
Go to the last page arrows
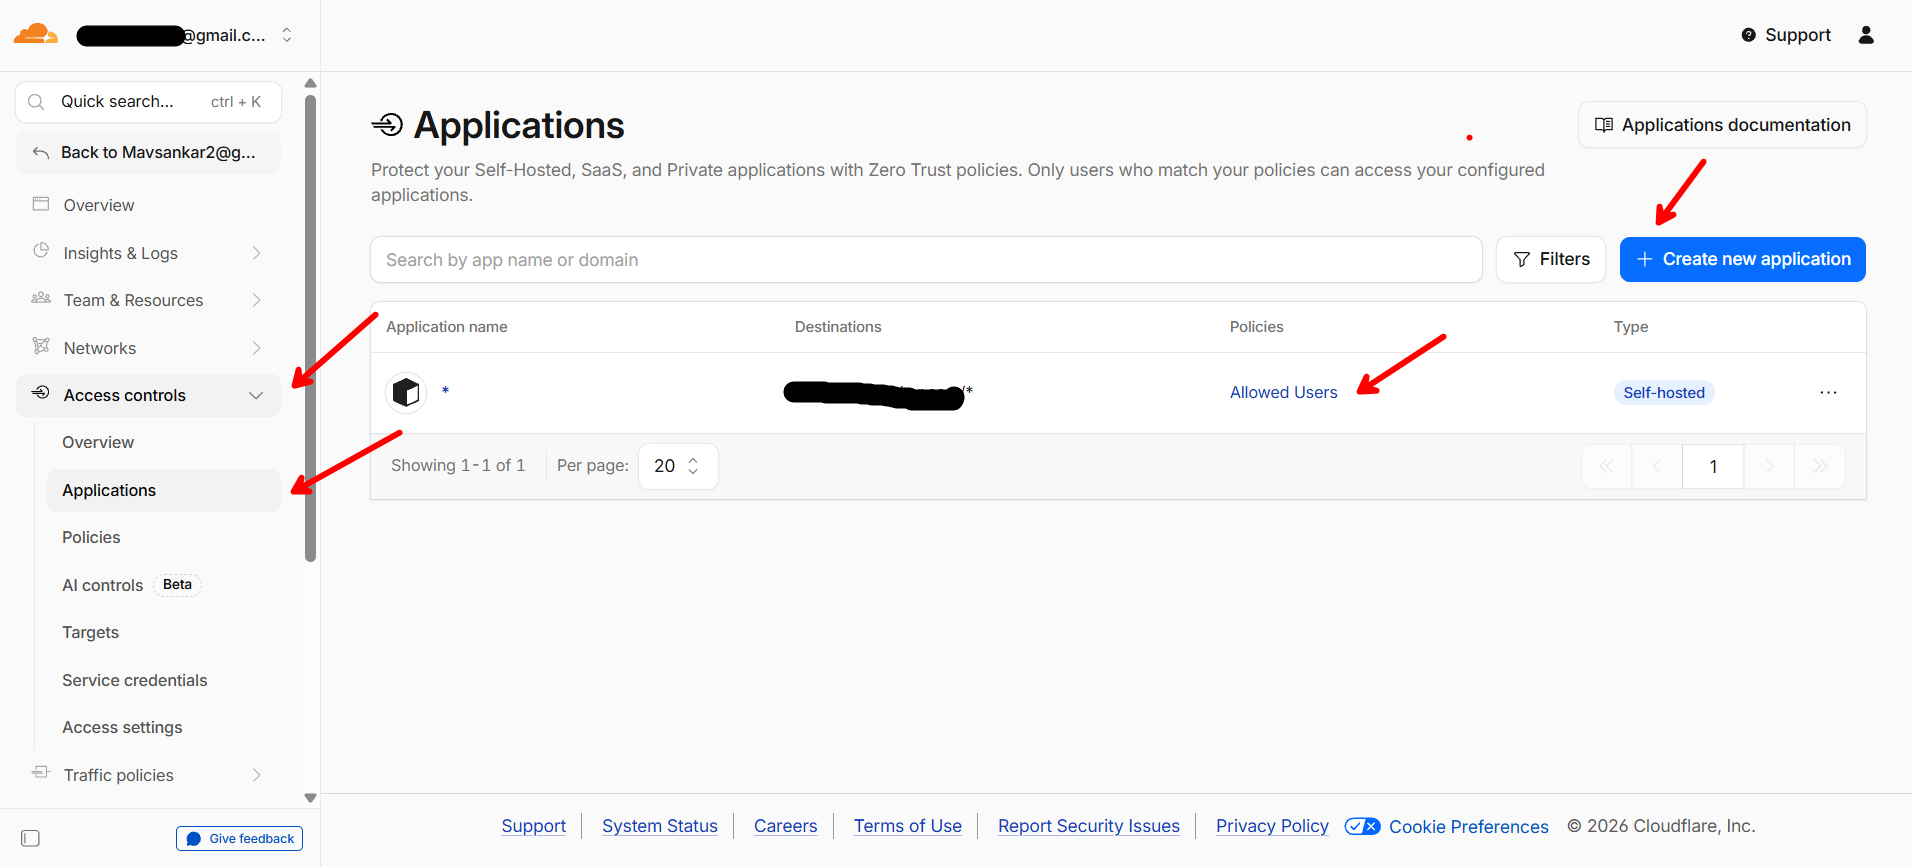pos(1820,467)
